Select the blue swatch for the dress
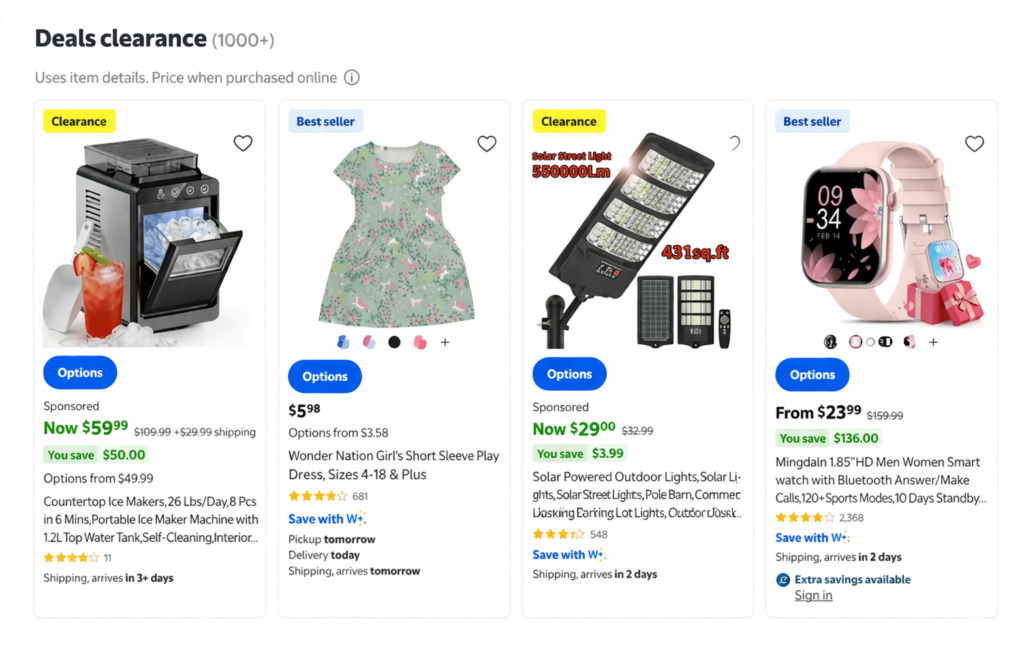 point(344,342)
